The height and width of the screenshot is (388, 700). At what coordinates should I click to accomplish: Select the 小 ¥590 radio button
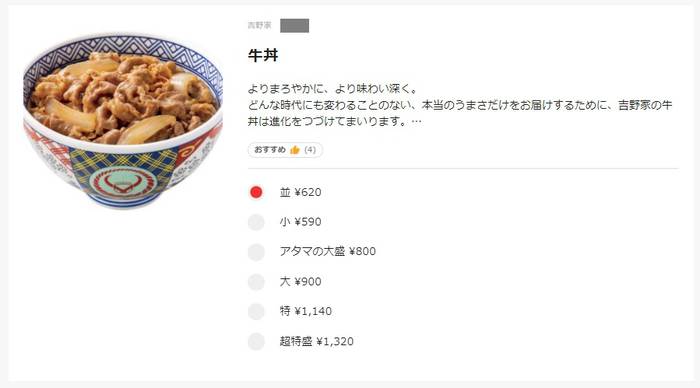[256, 222]
